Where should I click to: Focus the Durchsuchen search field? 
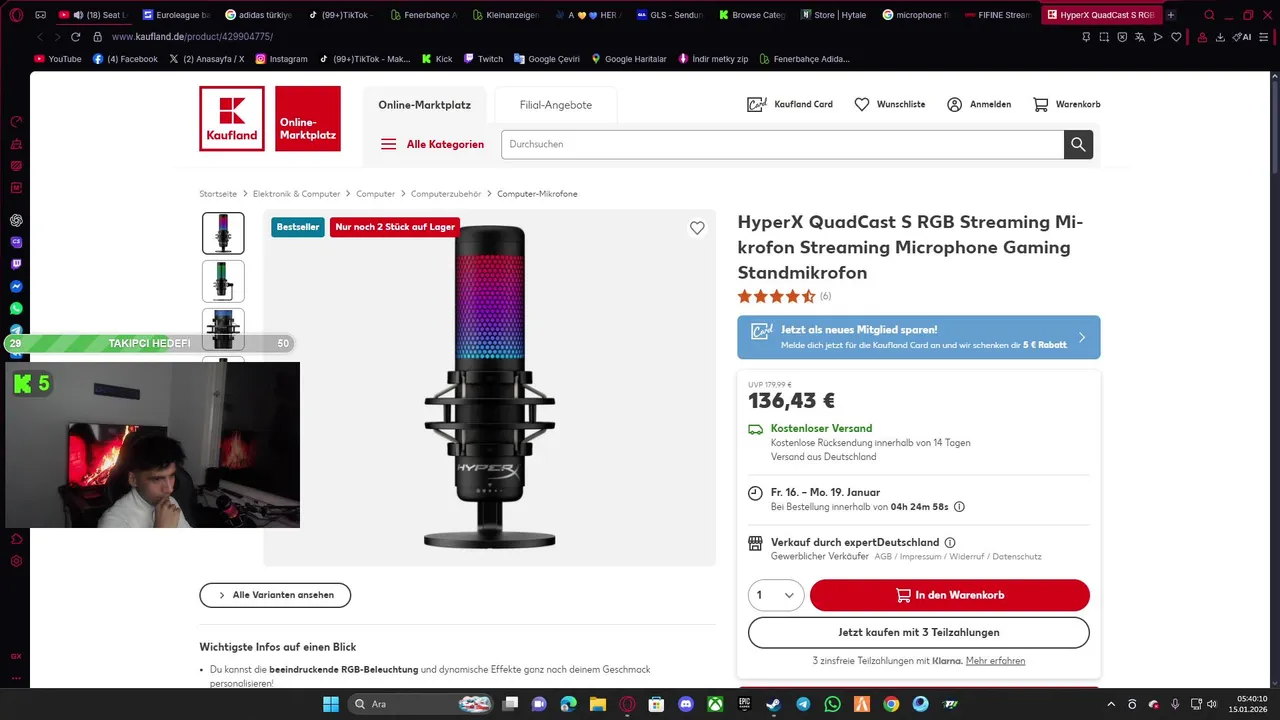click(782, 144)
